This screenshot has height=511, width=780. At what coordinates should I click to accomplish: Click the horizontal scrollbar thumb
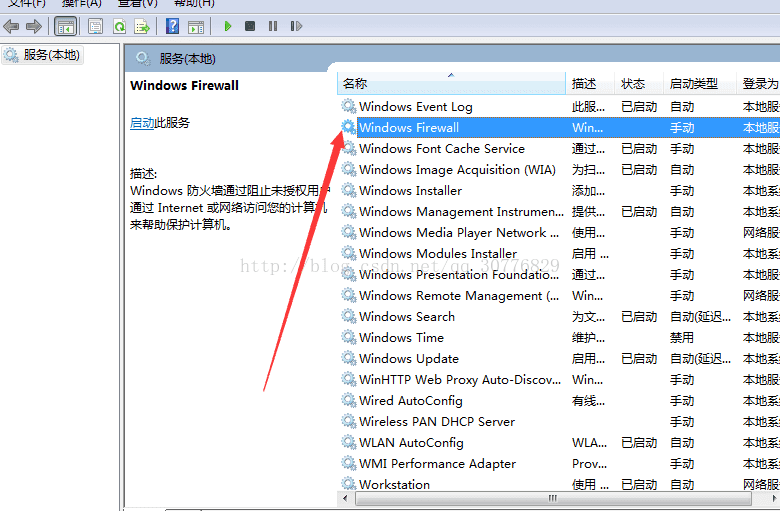coord(553,498)
